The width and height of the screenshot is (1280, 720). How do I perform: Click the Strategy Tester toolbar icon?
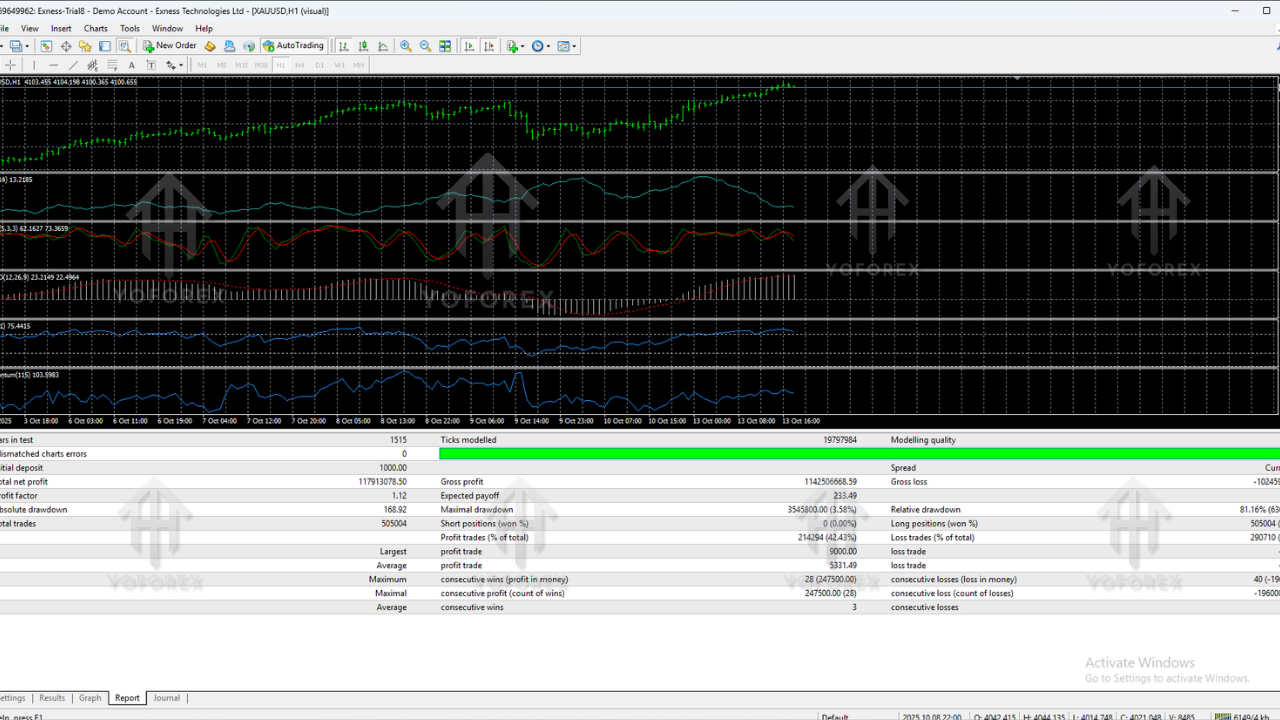click(124, 46)
